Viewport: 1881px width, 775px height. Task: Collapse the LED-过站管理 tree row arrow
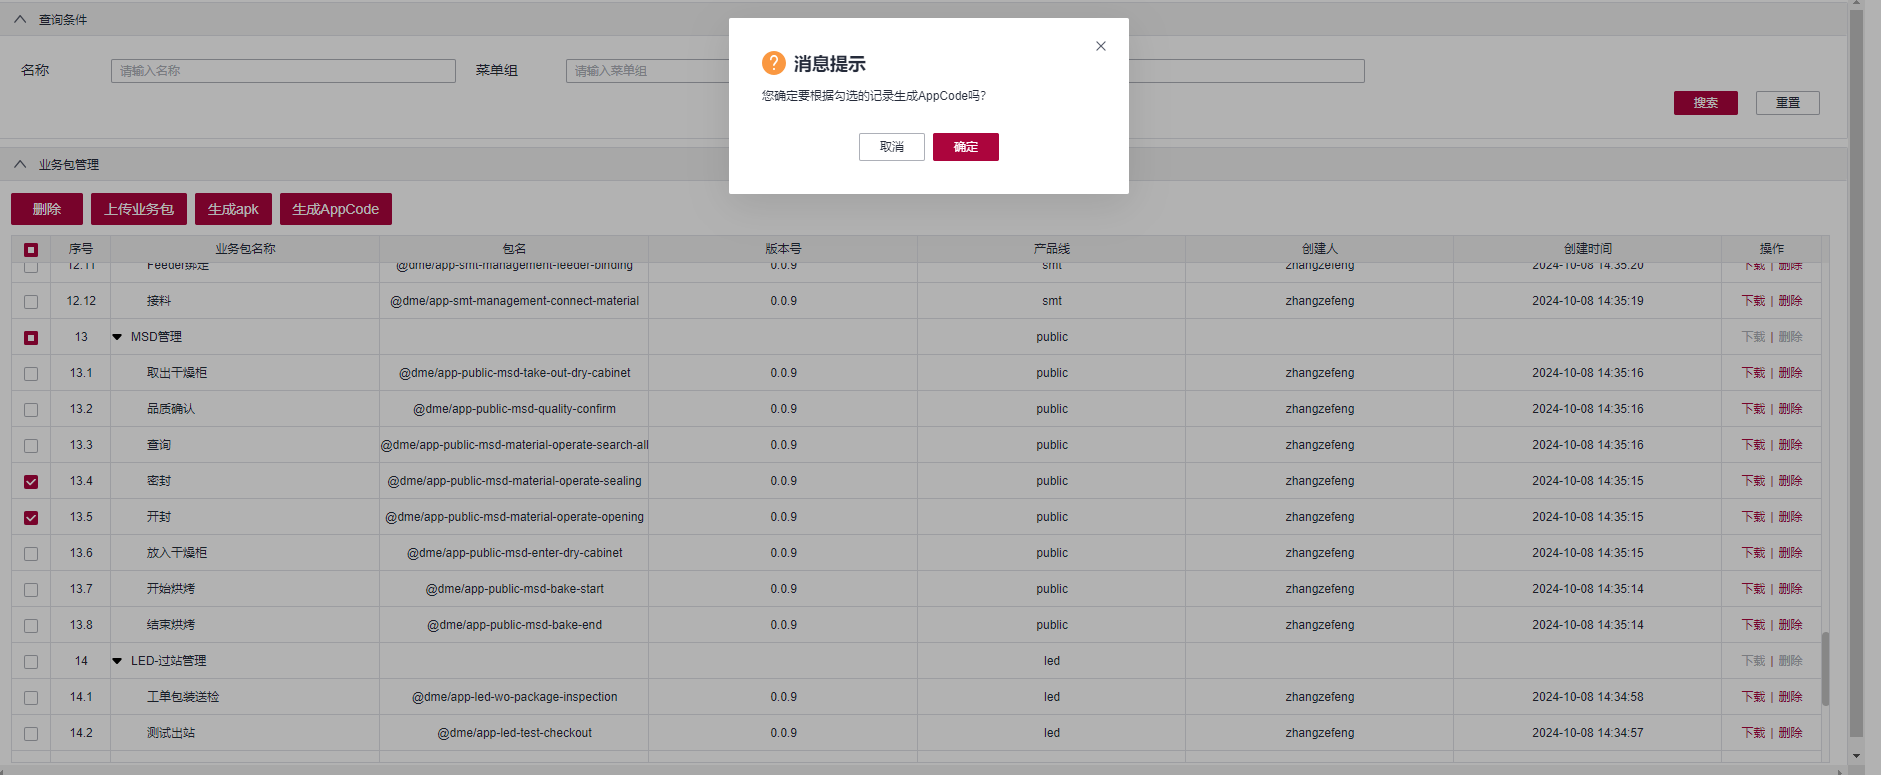[117, 661]
